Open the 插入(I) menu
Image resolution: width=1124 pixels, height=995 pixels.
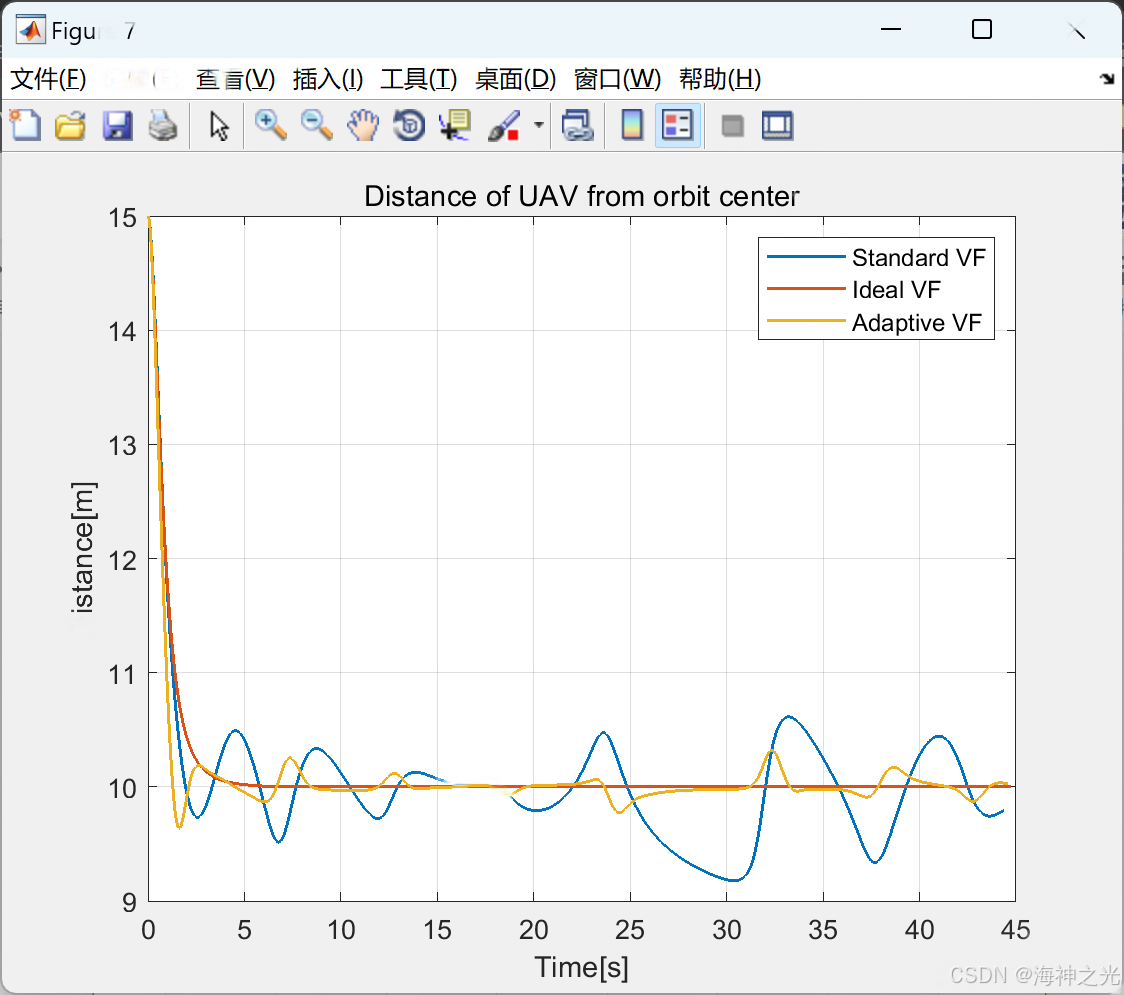[x=328, y=79]
